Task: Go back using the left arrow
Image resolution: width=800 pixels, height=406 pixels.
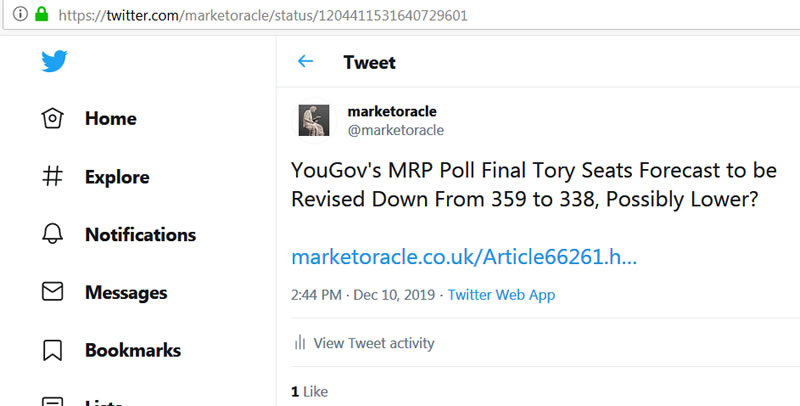Action: tap(305, 62)
